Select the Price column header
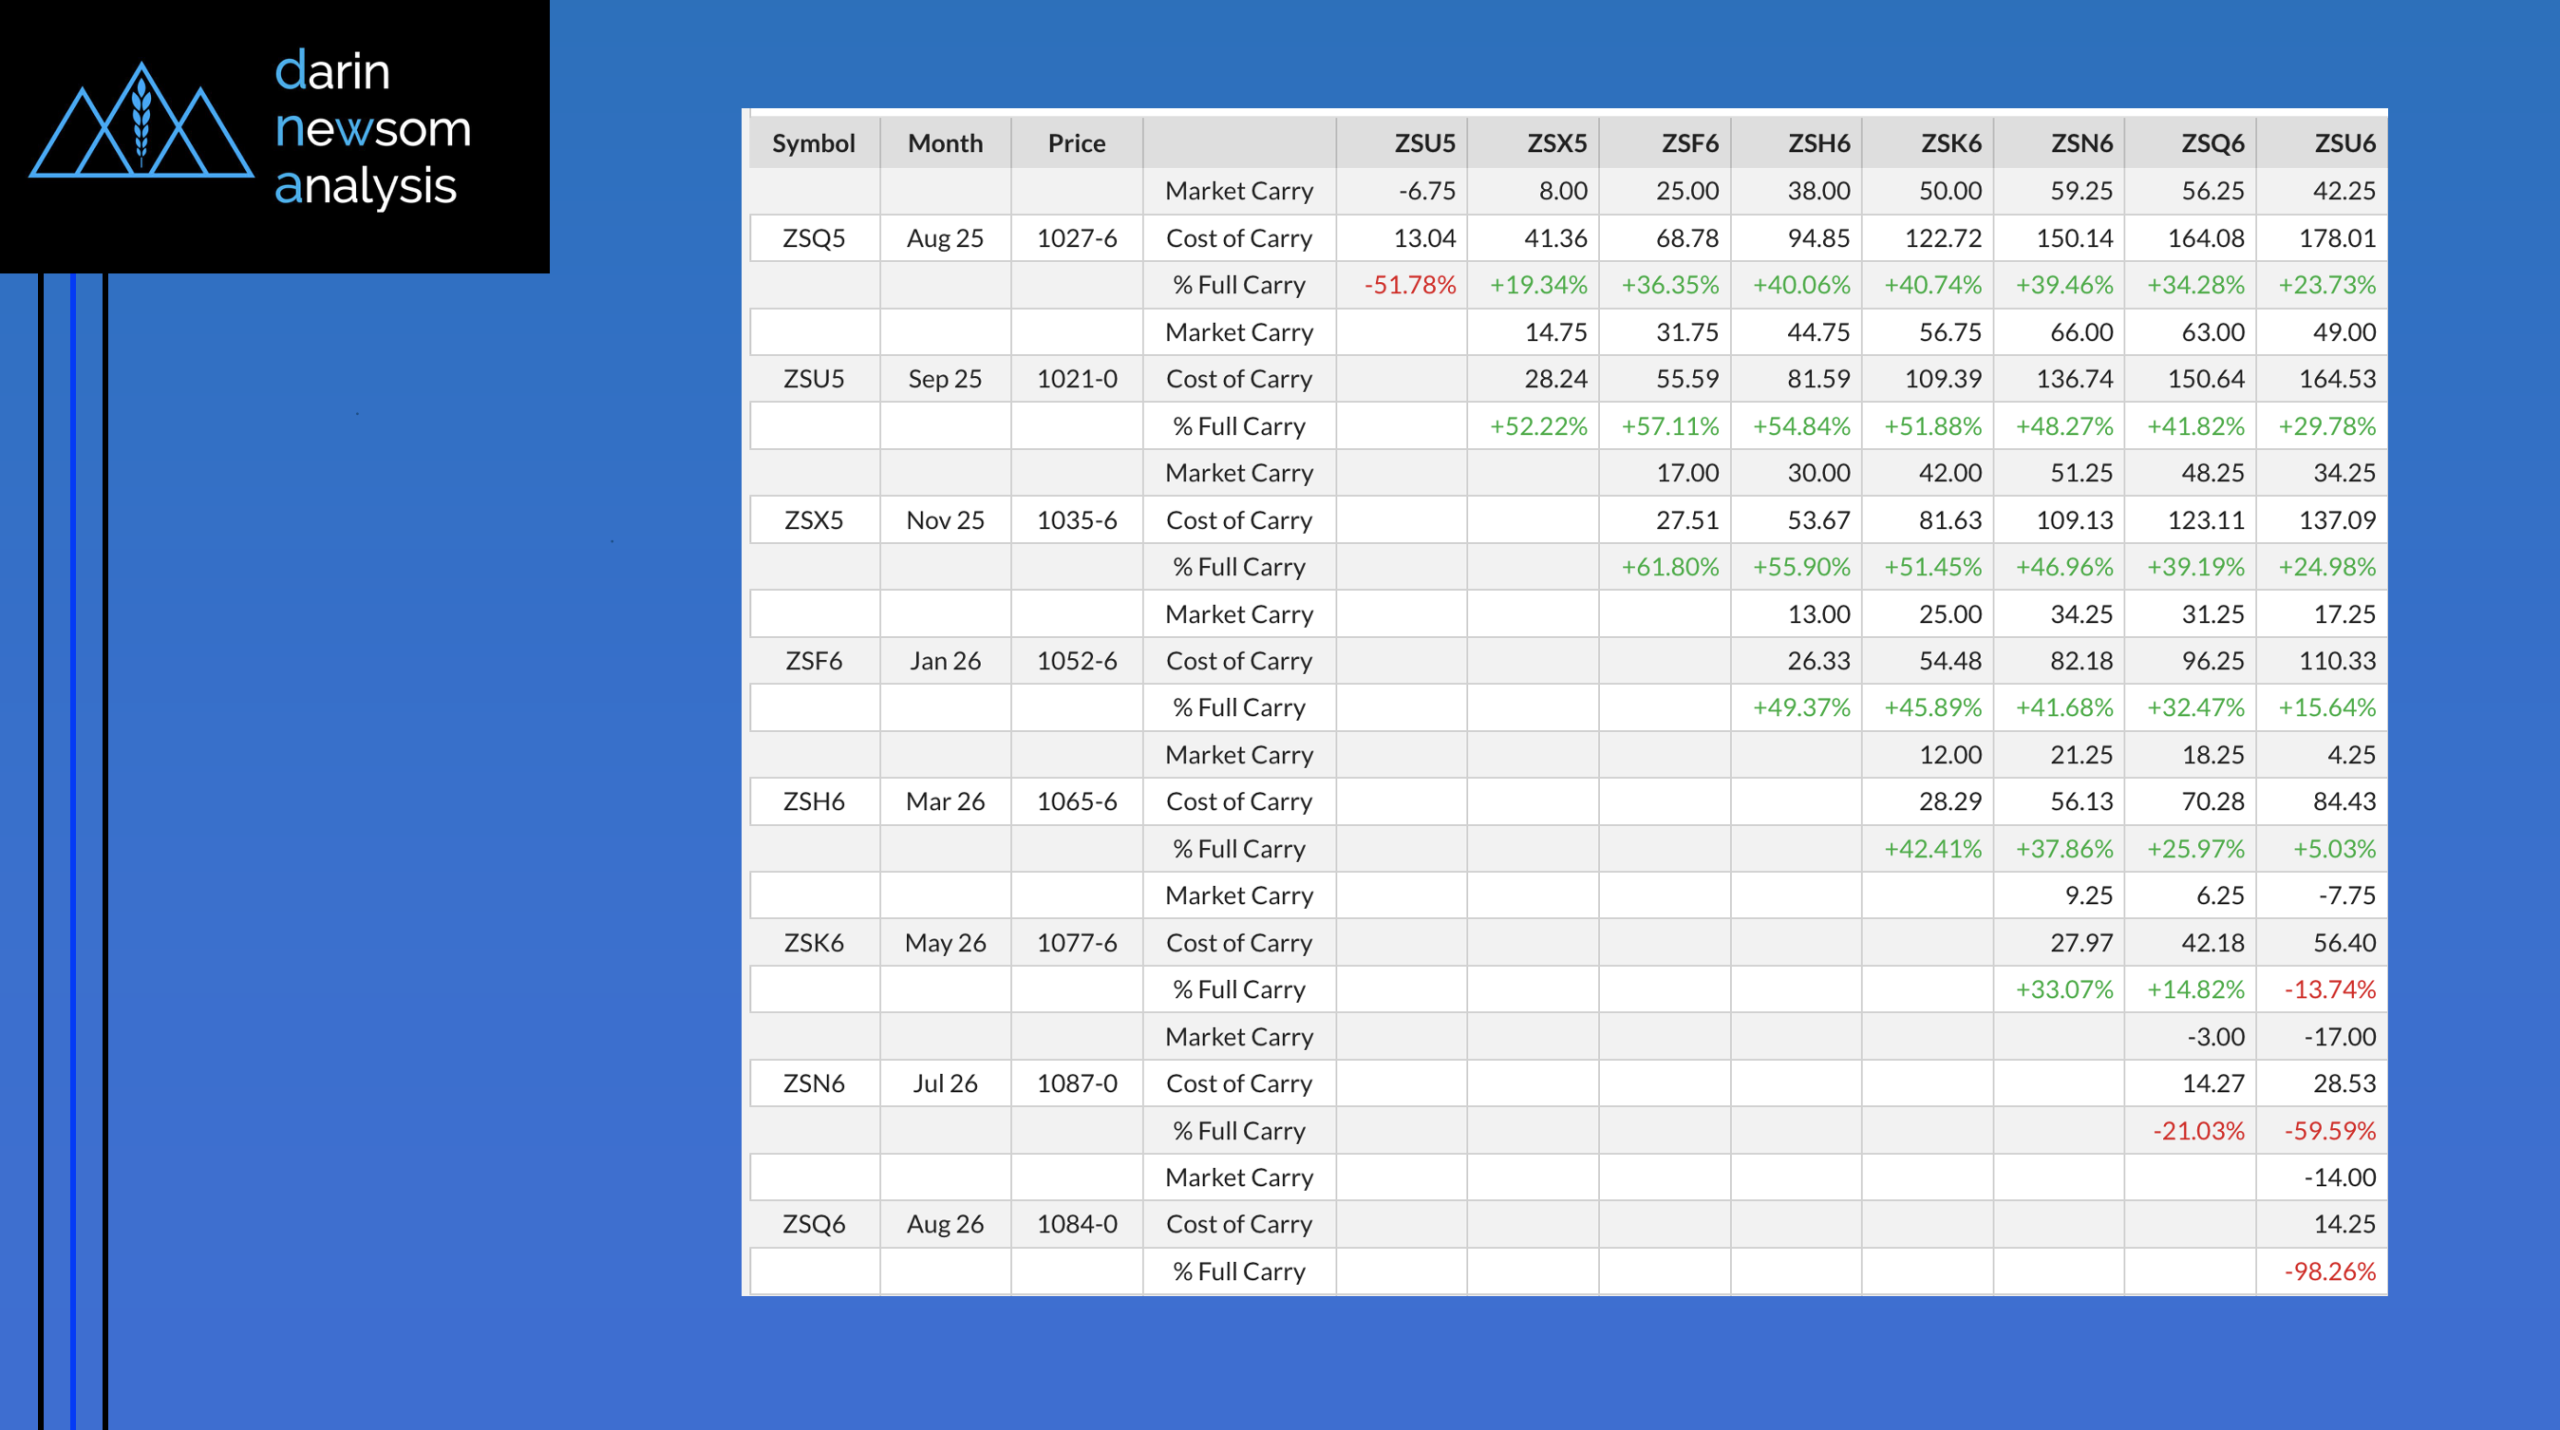This screenshot has height=1430, width=2560. coord(1076,144)
